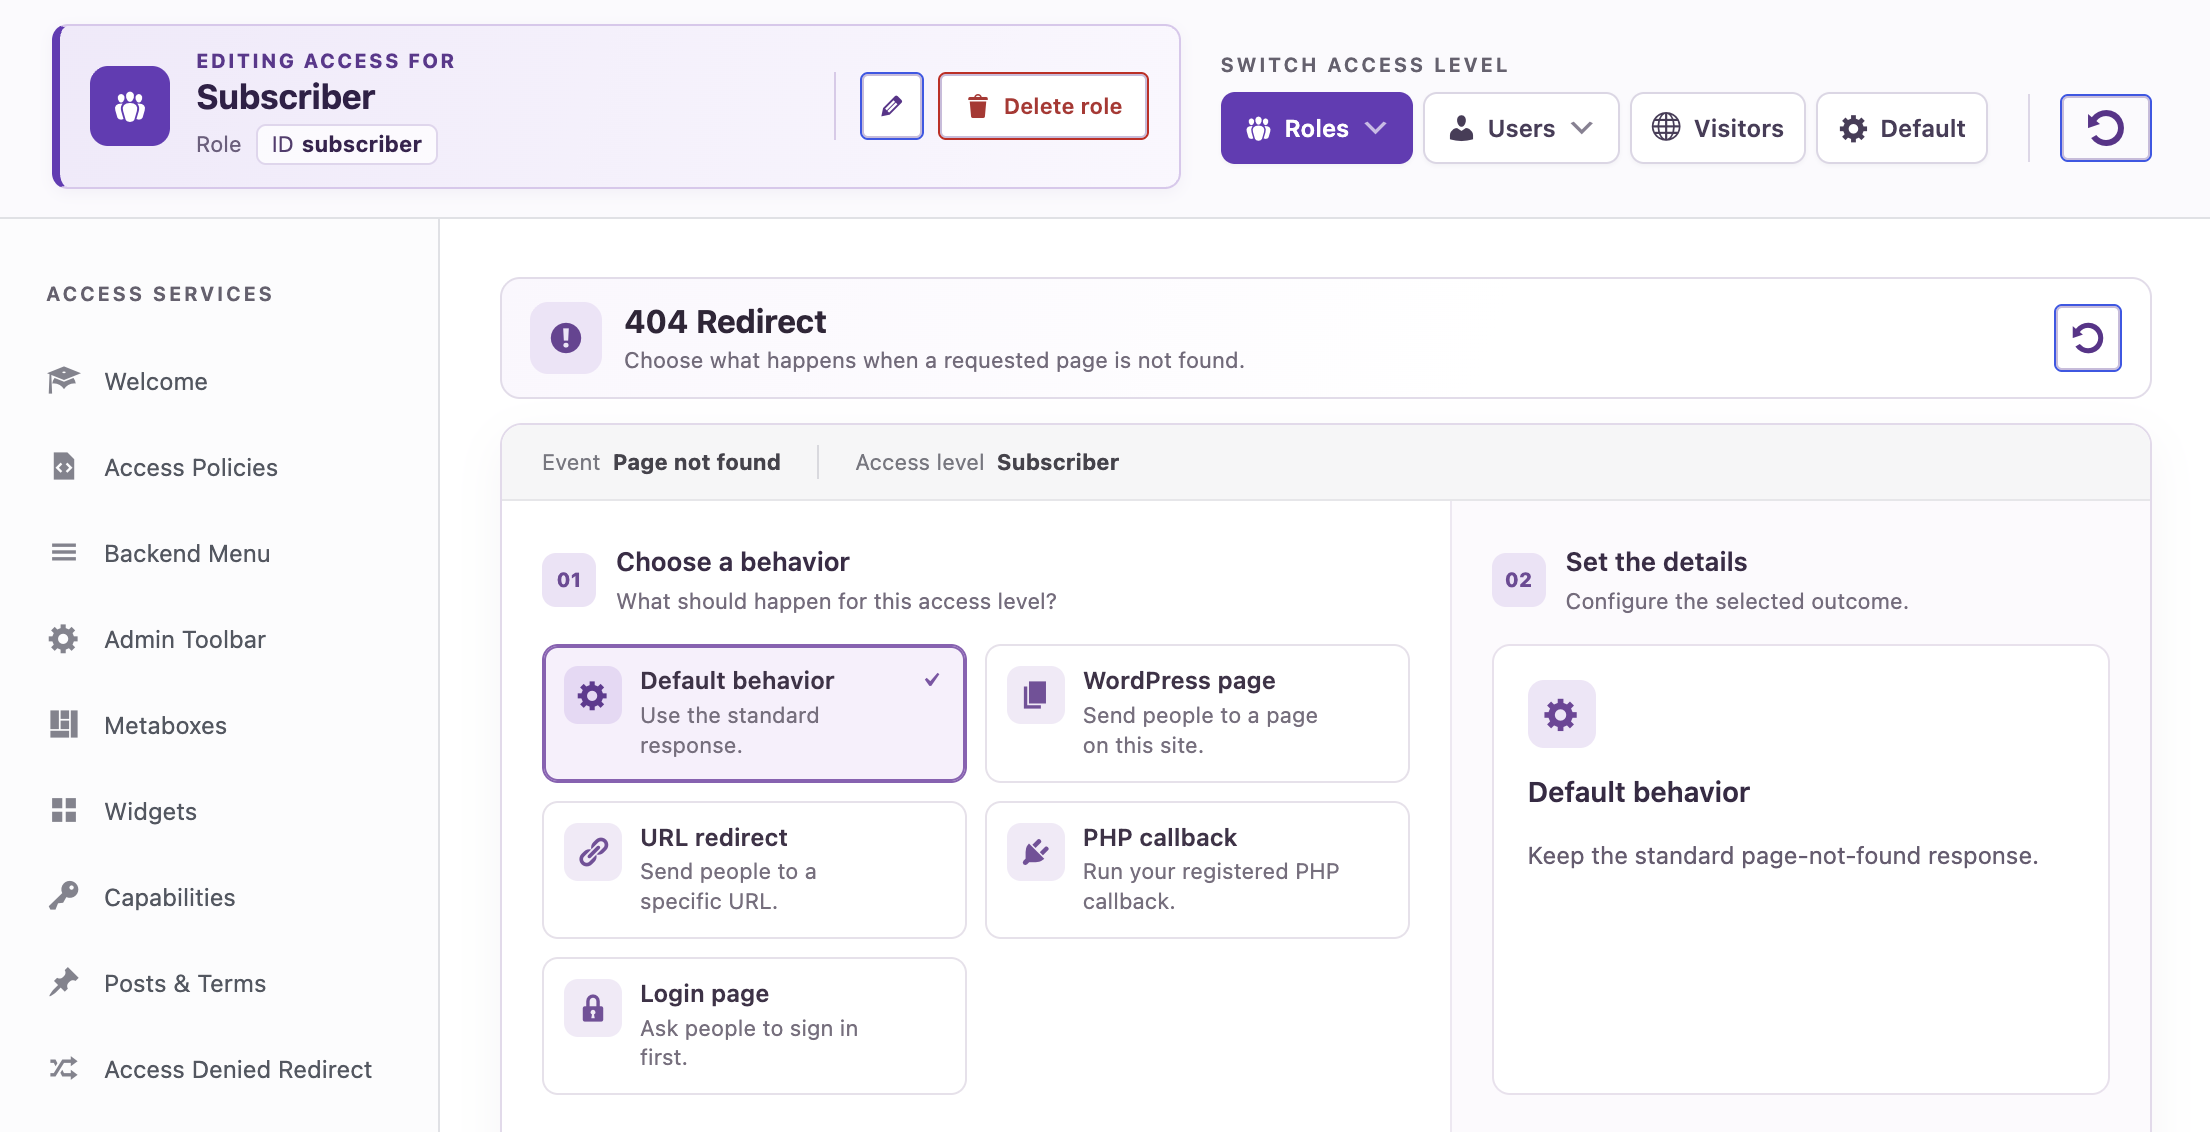The width and height of the screenshot is (2210, 1132).
Task: Click the 'Keep the standard page-not-found response.' text
Action: click(x=1782, y=856)
